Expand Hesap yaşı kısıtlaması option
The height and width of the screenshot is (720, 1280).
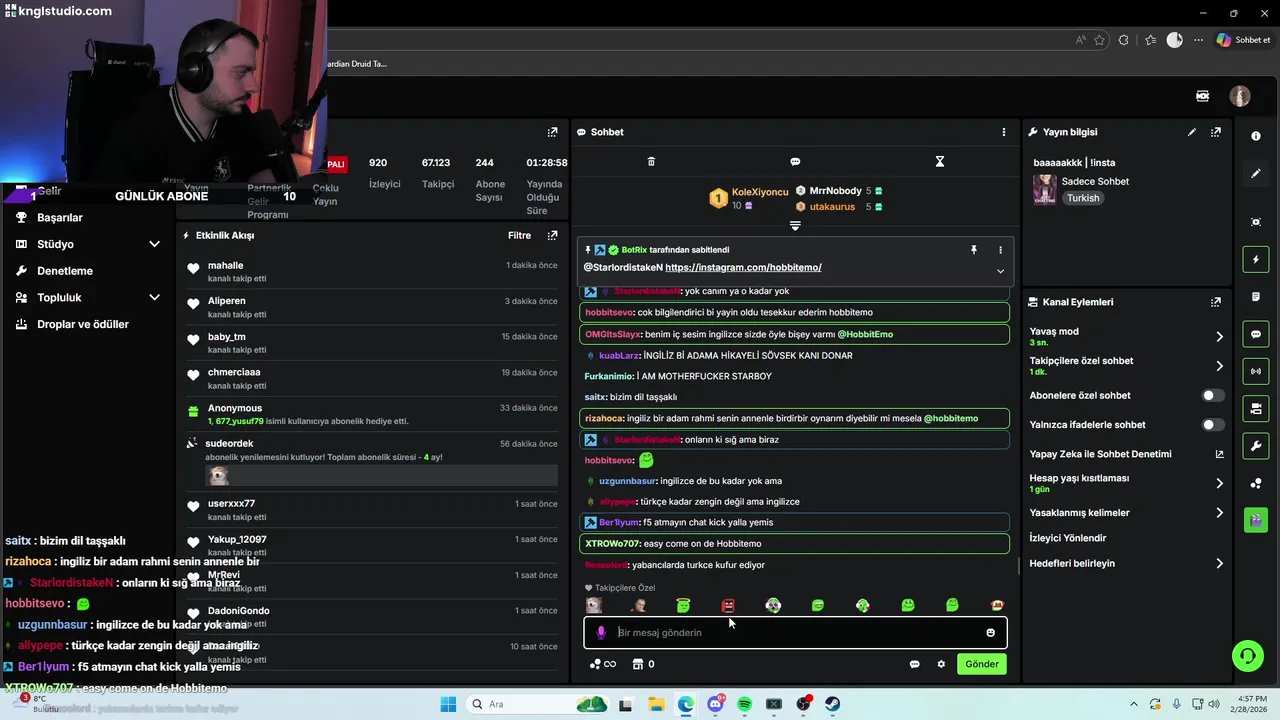[x=1219, y=483]
